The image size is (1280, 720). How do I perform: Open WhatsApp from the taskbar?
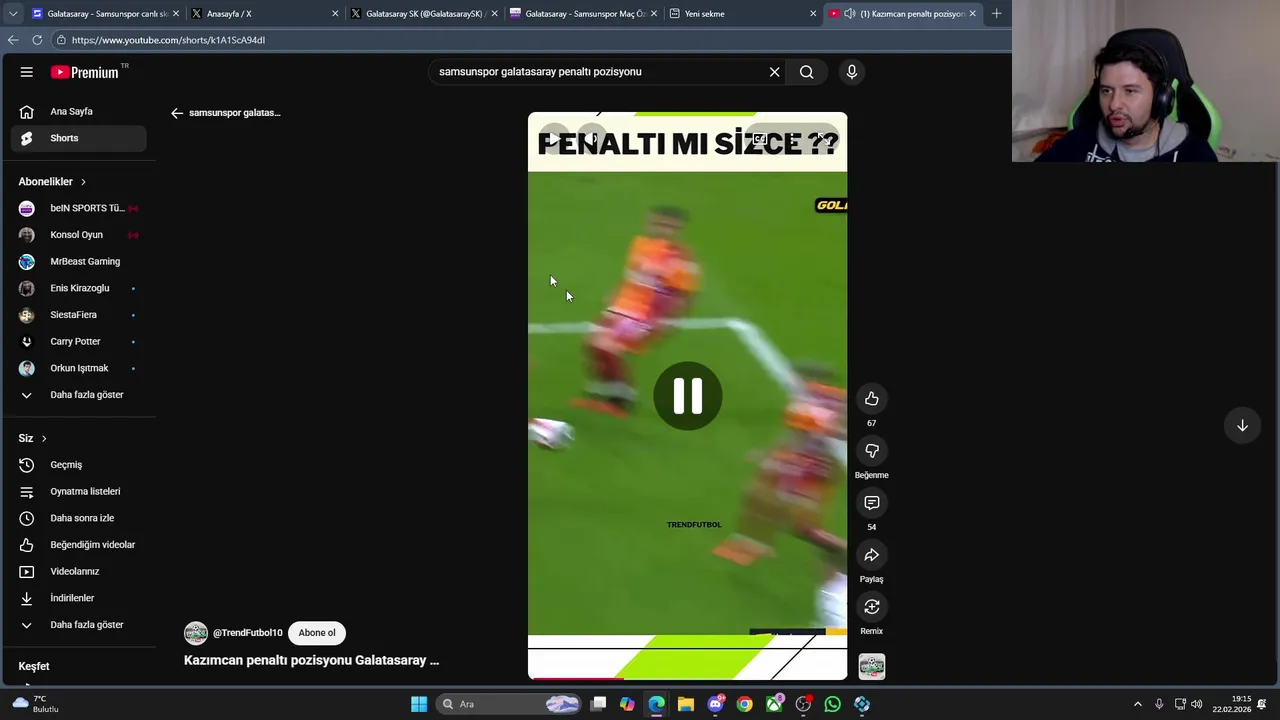click(833, 704)
